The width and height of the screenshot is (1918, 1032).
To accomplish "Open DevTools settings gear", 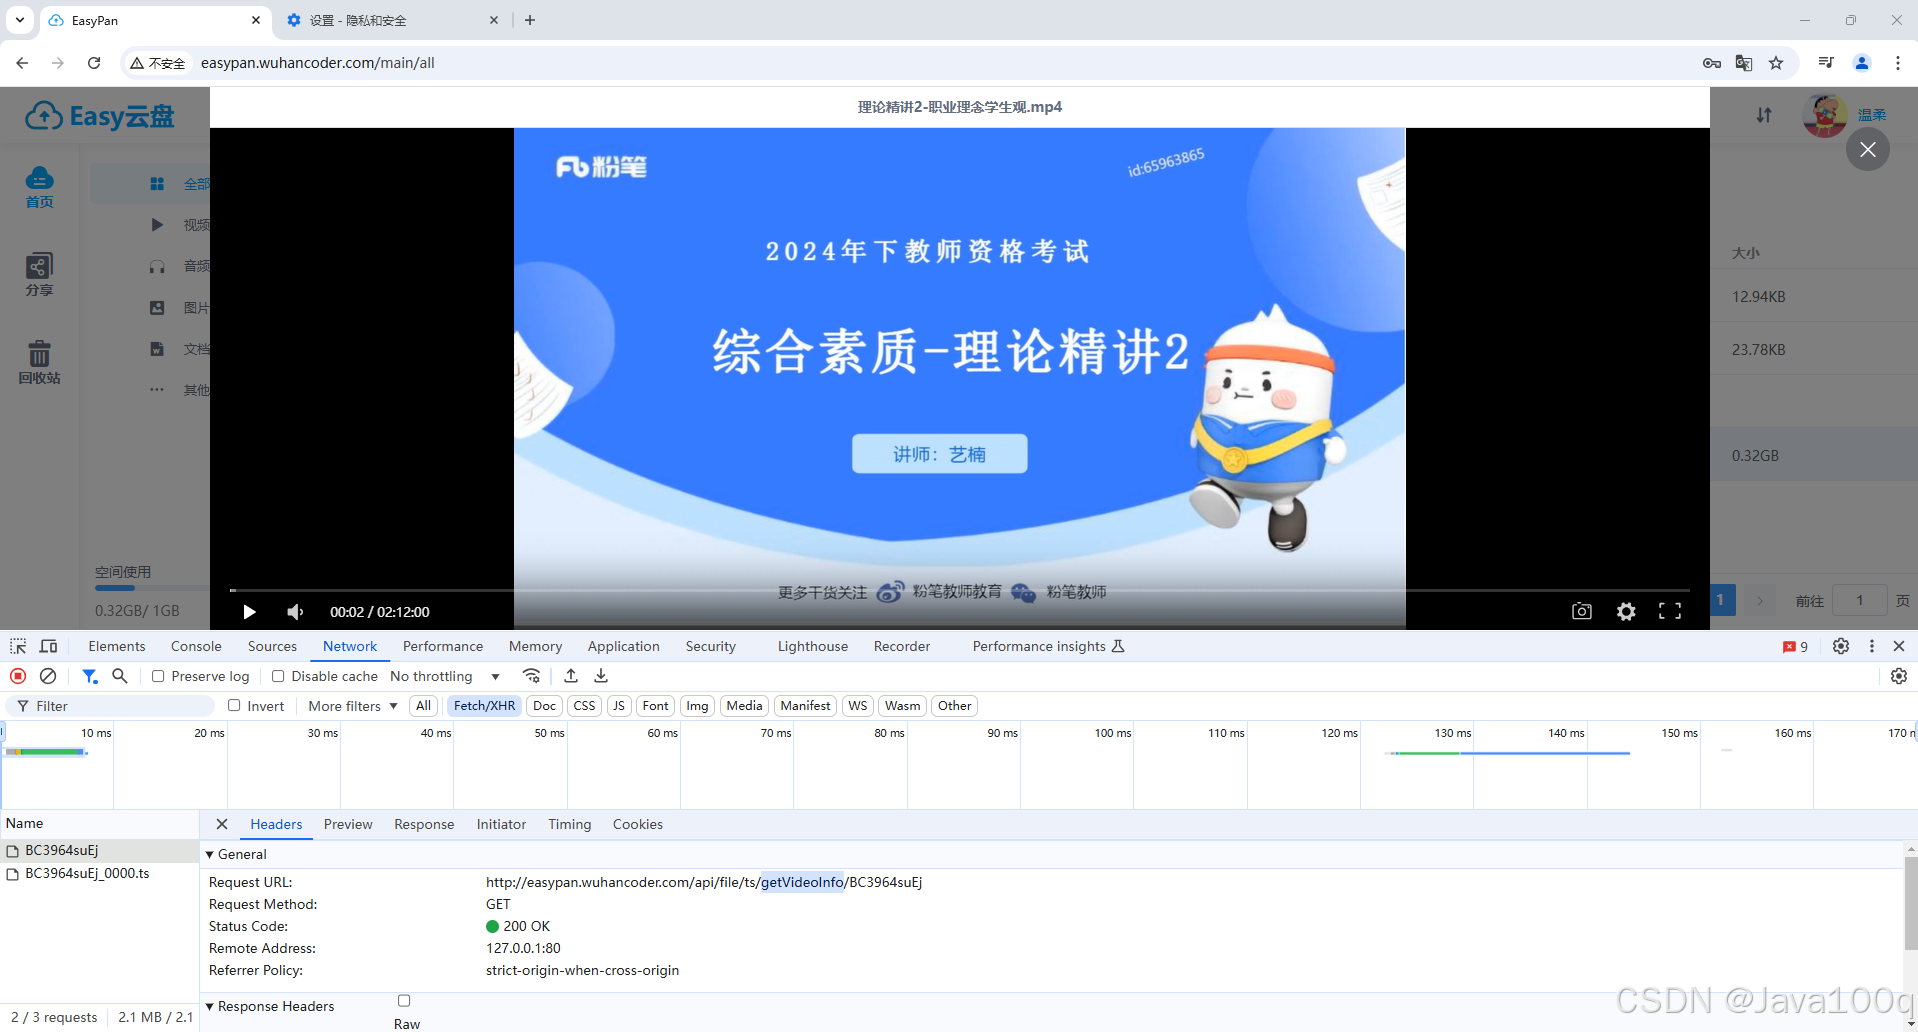I will [1841, 646].
